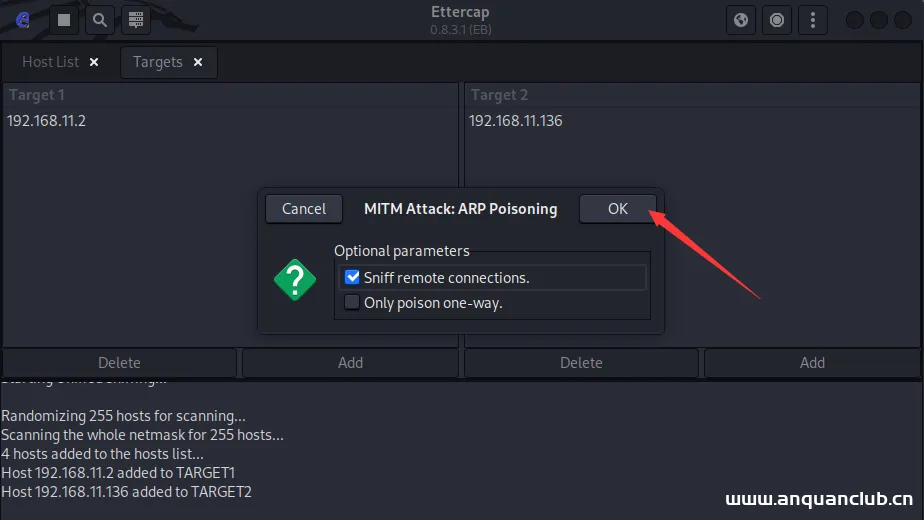Uncheck Sniff remote connections checkbox
This screenshot has height=520, width=924.
point(352,278)
